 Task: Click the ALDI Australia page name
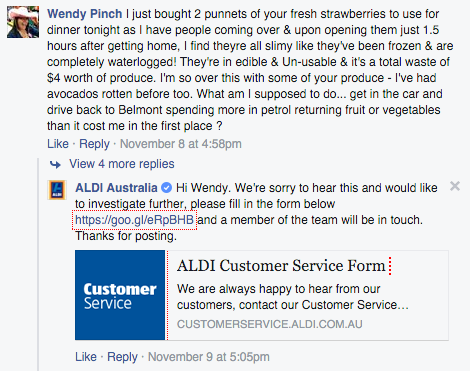click(116, 188)
